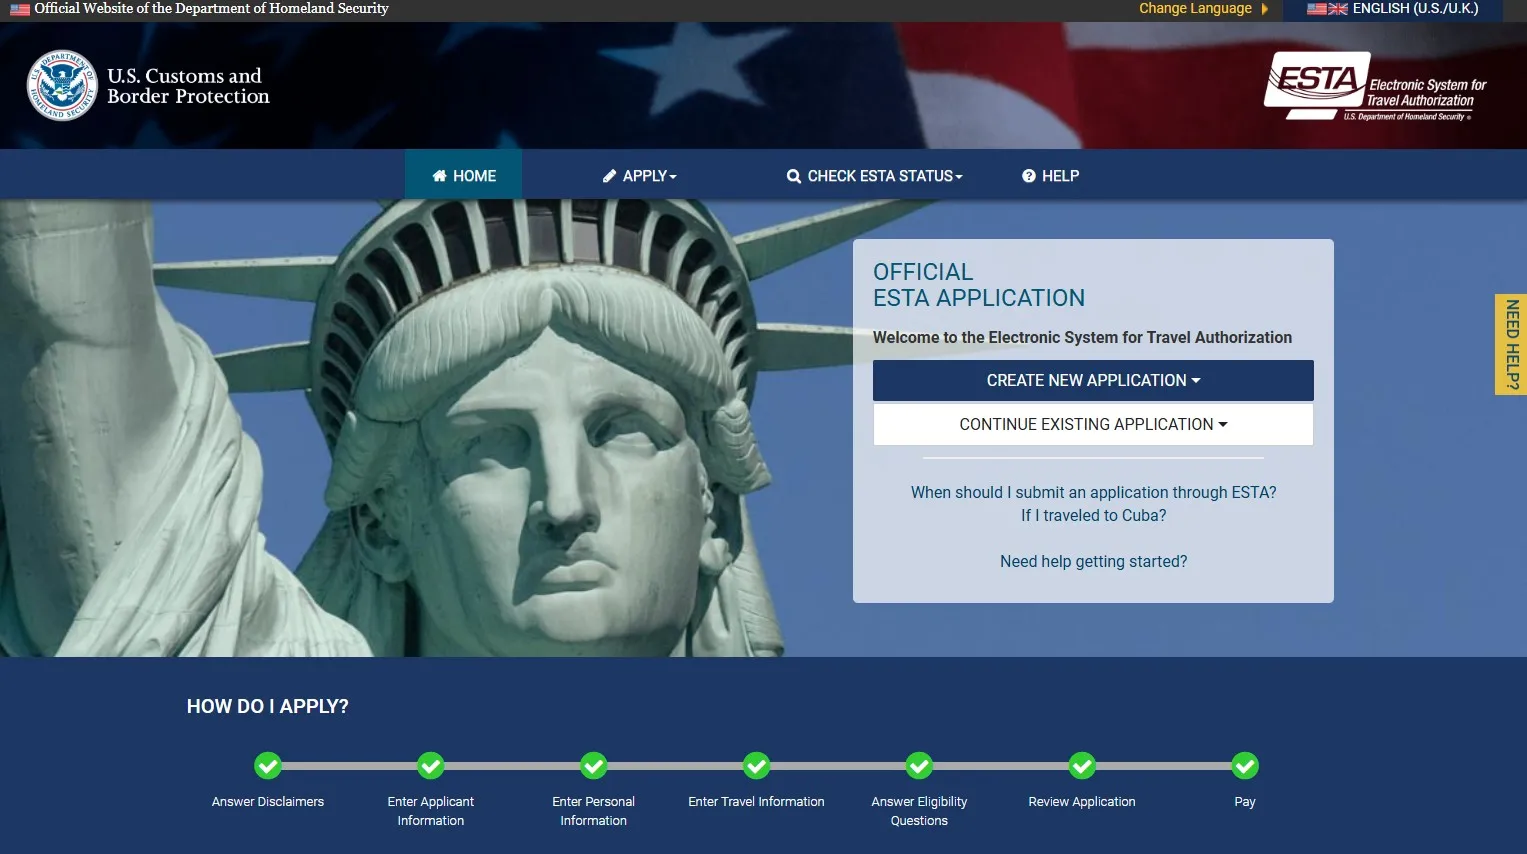Click the checkmark above Enter Personal Information

(593, 766)
